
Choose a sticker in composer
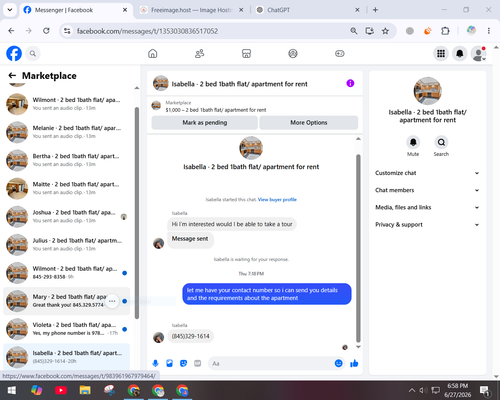pyautogui.click(x=183, y=363)
